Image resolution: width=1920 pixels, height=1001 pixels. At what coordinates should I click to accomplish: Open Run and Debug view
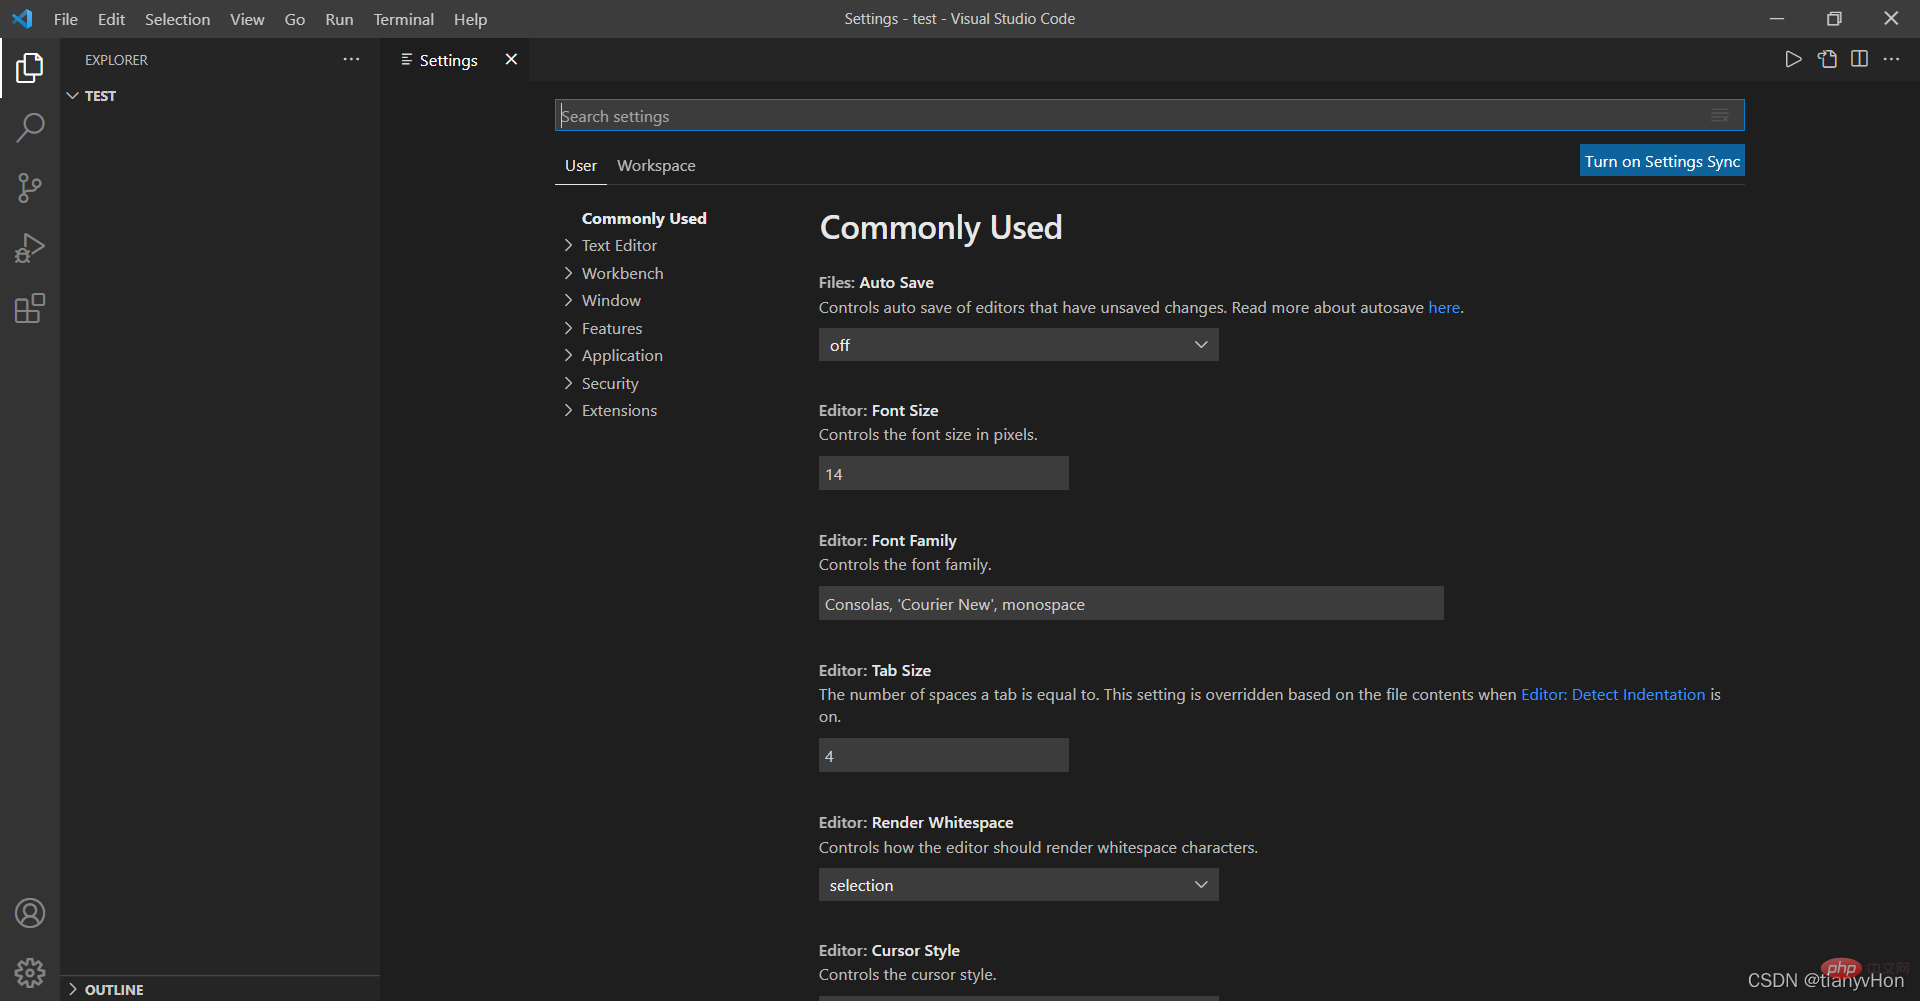[x=30, y=248]
